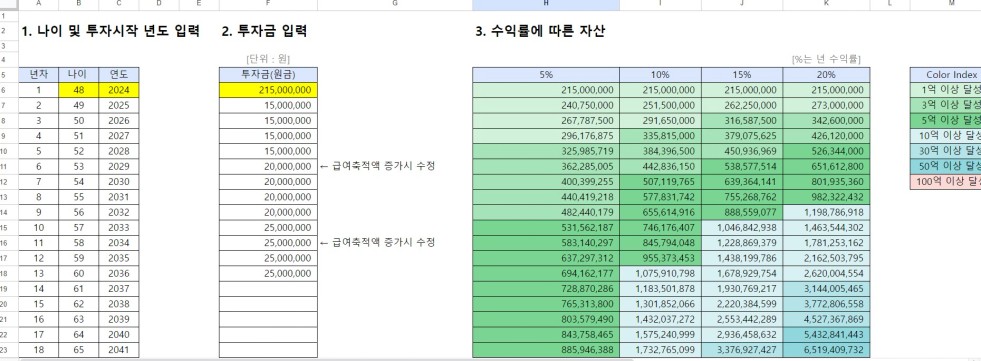Screen dimensions: 981x361
Task: Click column header G
Action: click(395, 4)
